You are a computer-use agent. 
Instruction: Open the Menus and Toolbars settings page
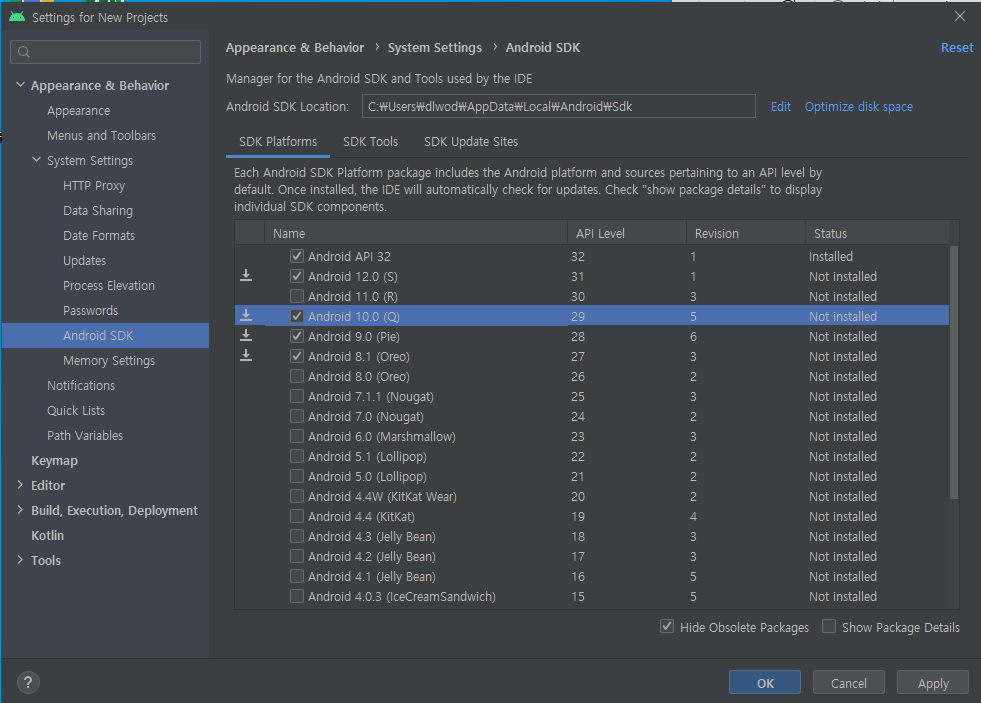[x=101, y=136]
